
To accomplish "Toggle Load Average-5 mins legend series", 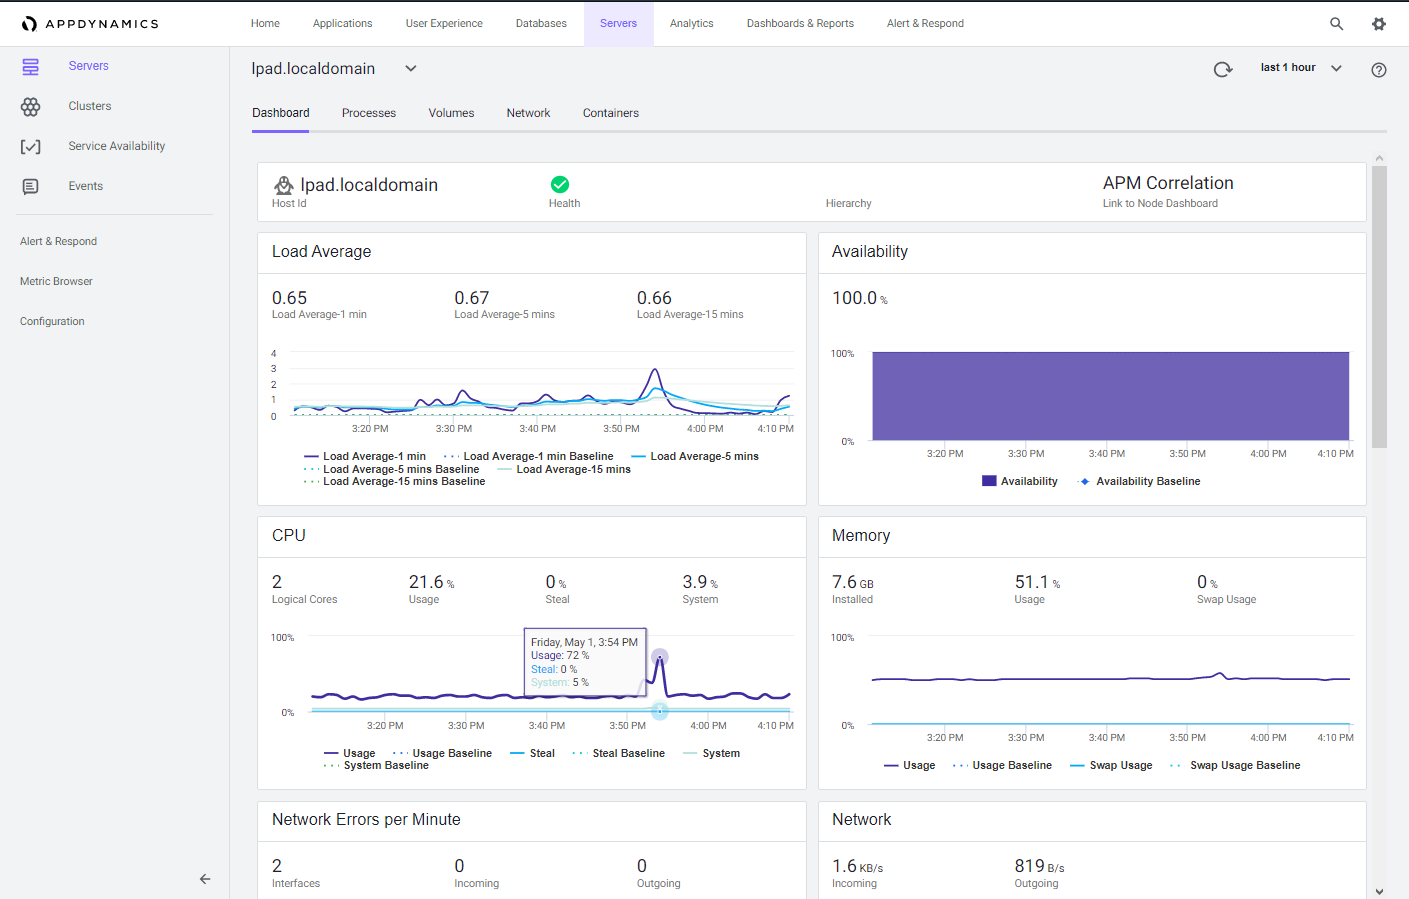I will point(695,456).
